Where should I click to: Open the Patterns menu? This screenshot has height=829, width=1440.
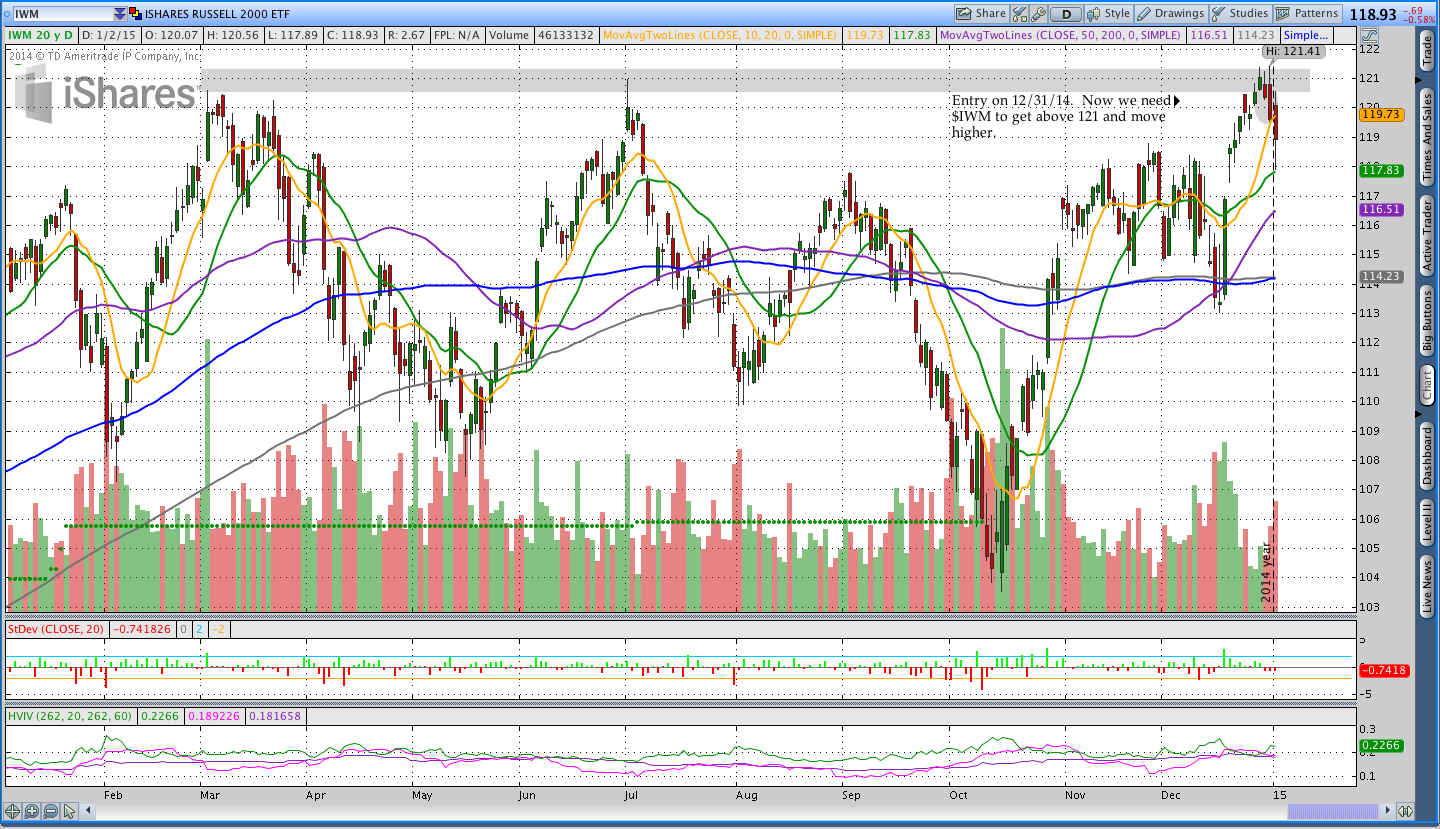click(x=1307, y=14)
